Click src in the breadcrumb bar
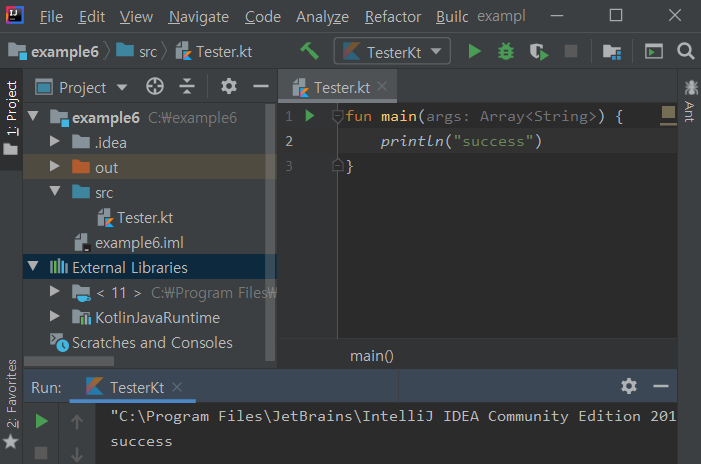Viewport: 701px width, 464px height. pyautogui.click(x=136, y=52)
